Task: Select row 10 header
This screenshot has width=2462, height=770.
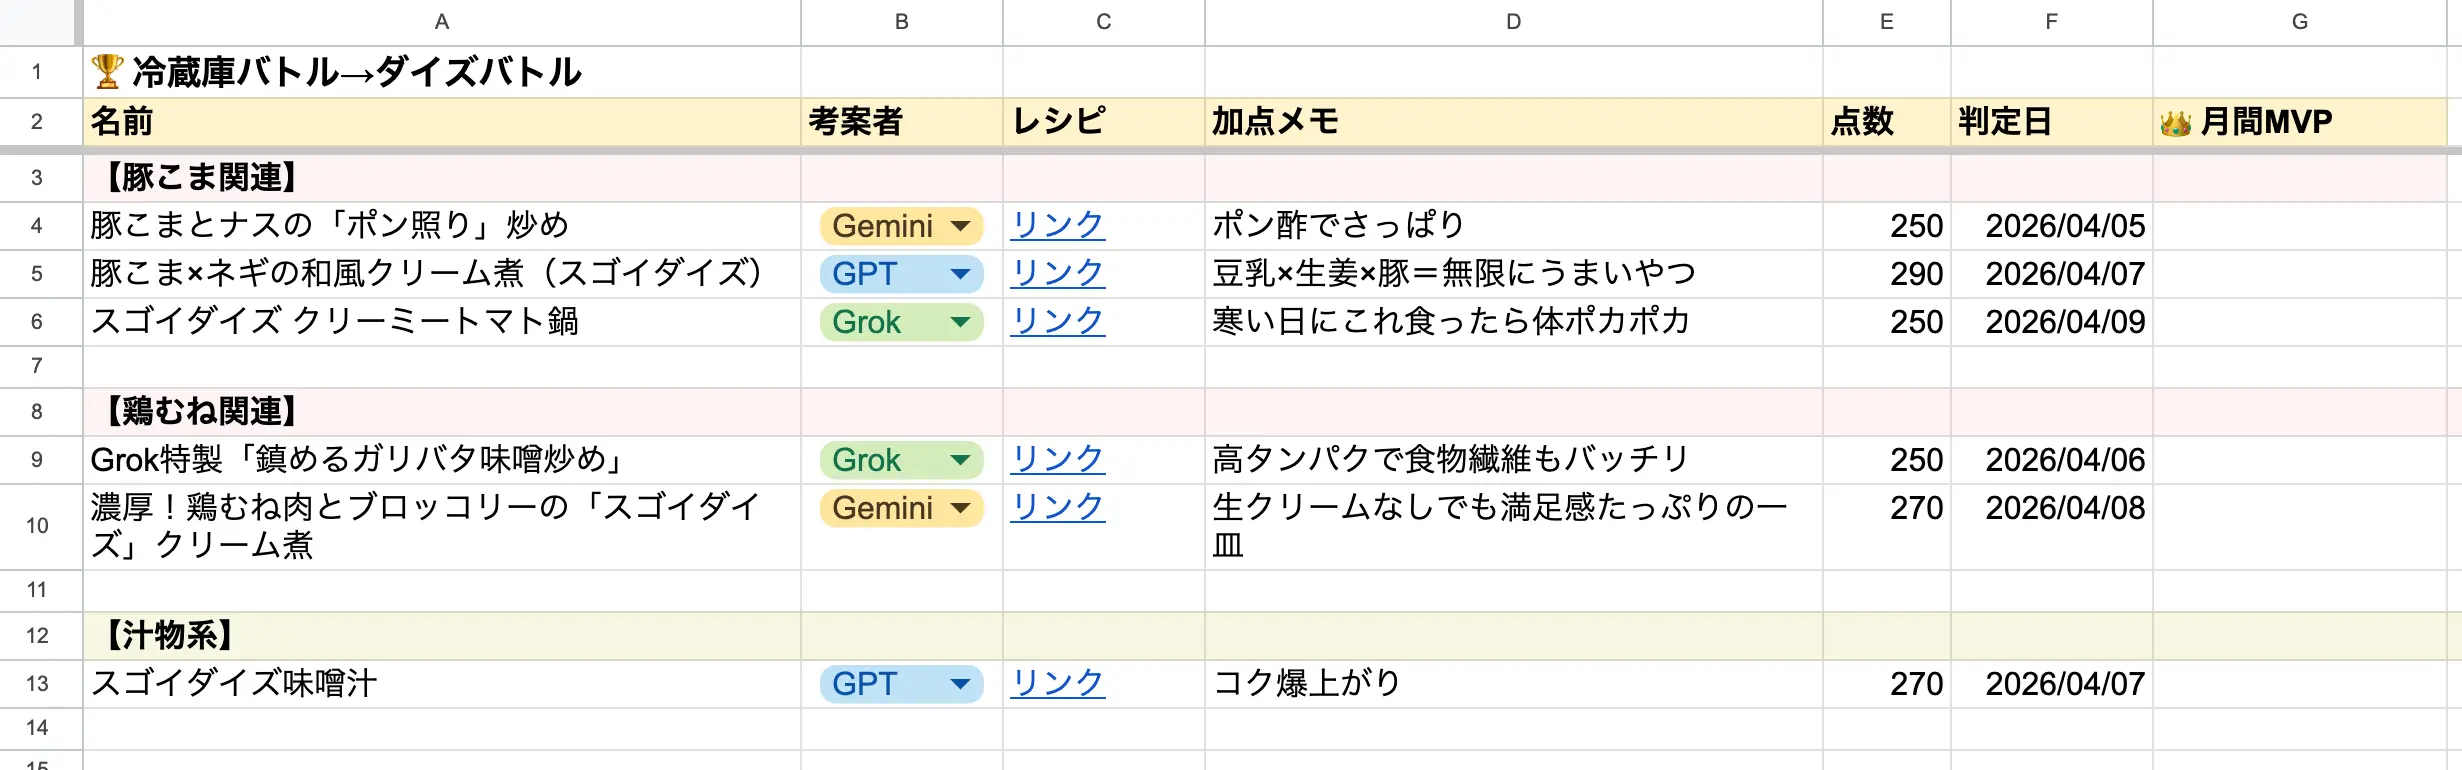Action: coord(37,526)
